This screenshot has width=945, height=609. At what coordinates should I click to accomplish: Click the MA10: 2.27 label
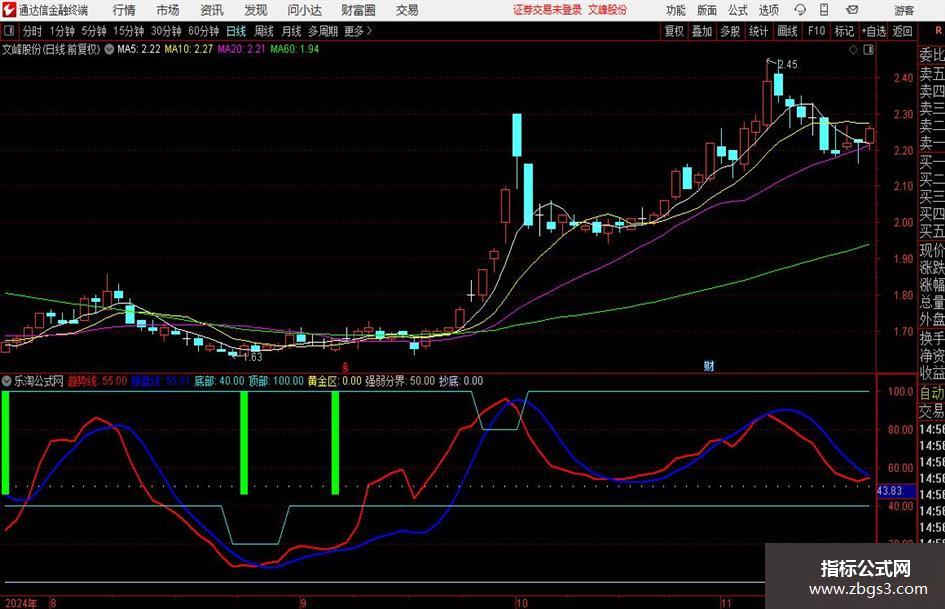tap(189, 49)
